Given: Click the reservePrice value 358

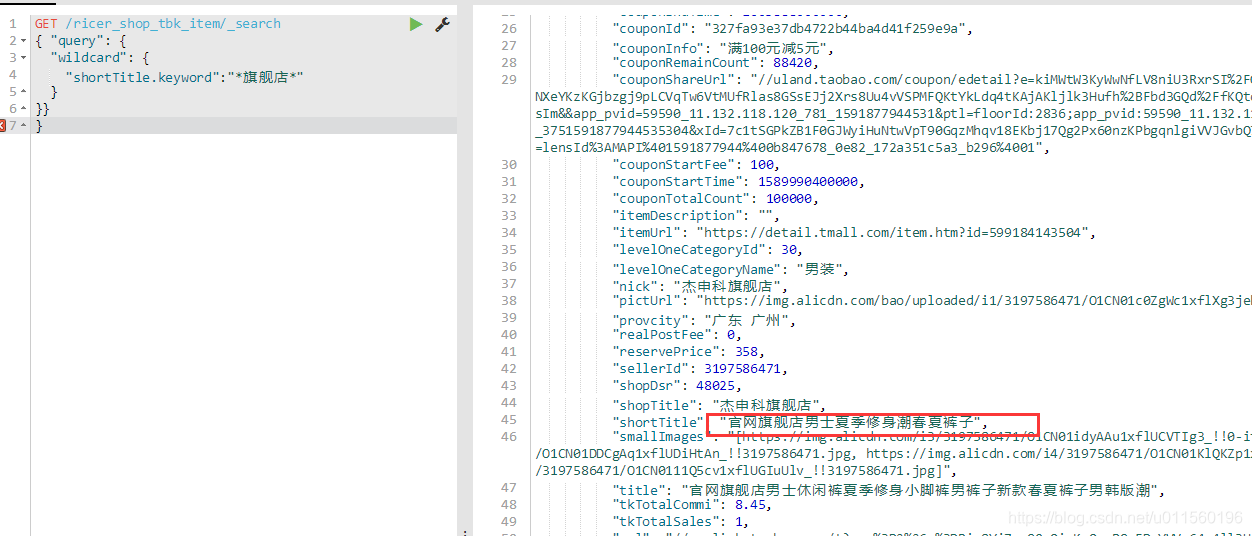Looking at the screenshot, I should point(746,352).
